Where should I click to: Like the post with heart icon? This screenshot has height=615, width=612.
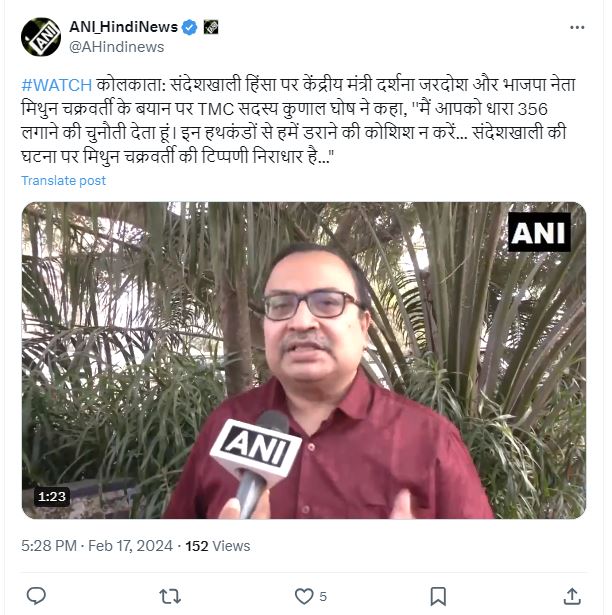(x=304, y=596)
